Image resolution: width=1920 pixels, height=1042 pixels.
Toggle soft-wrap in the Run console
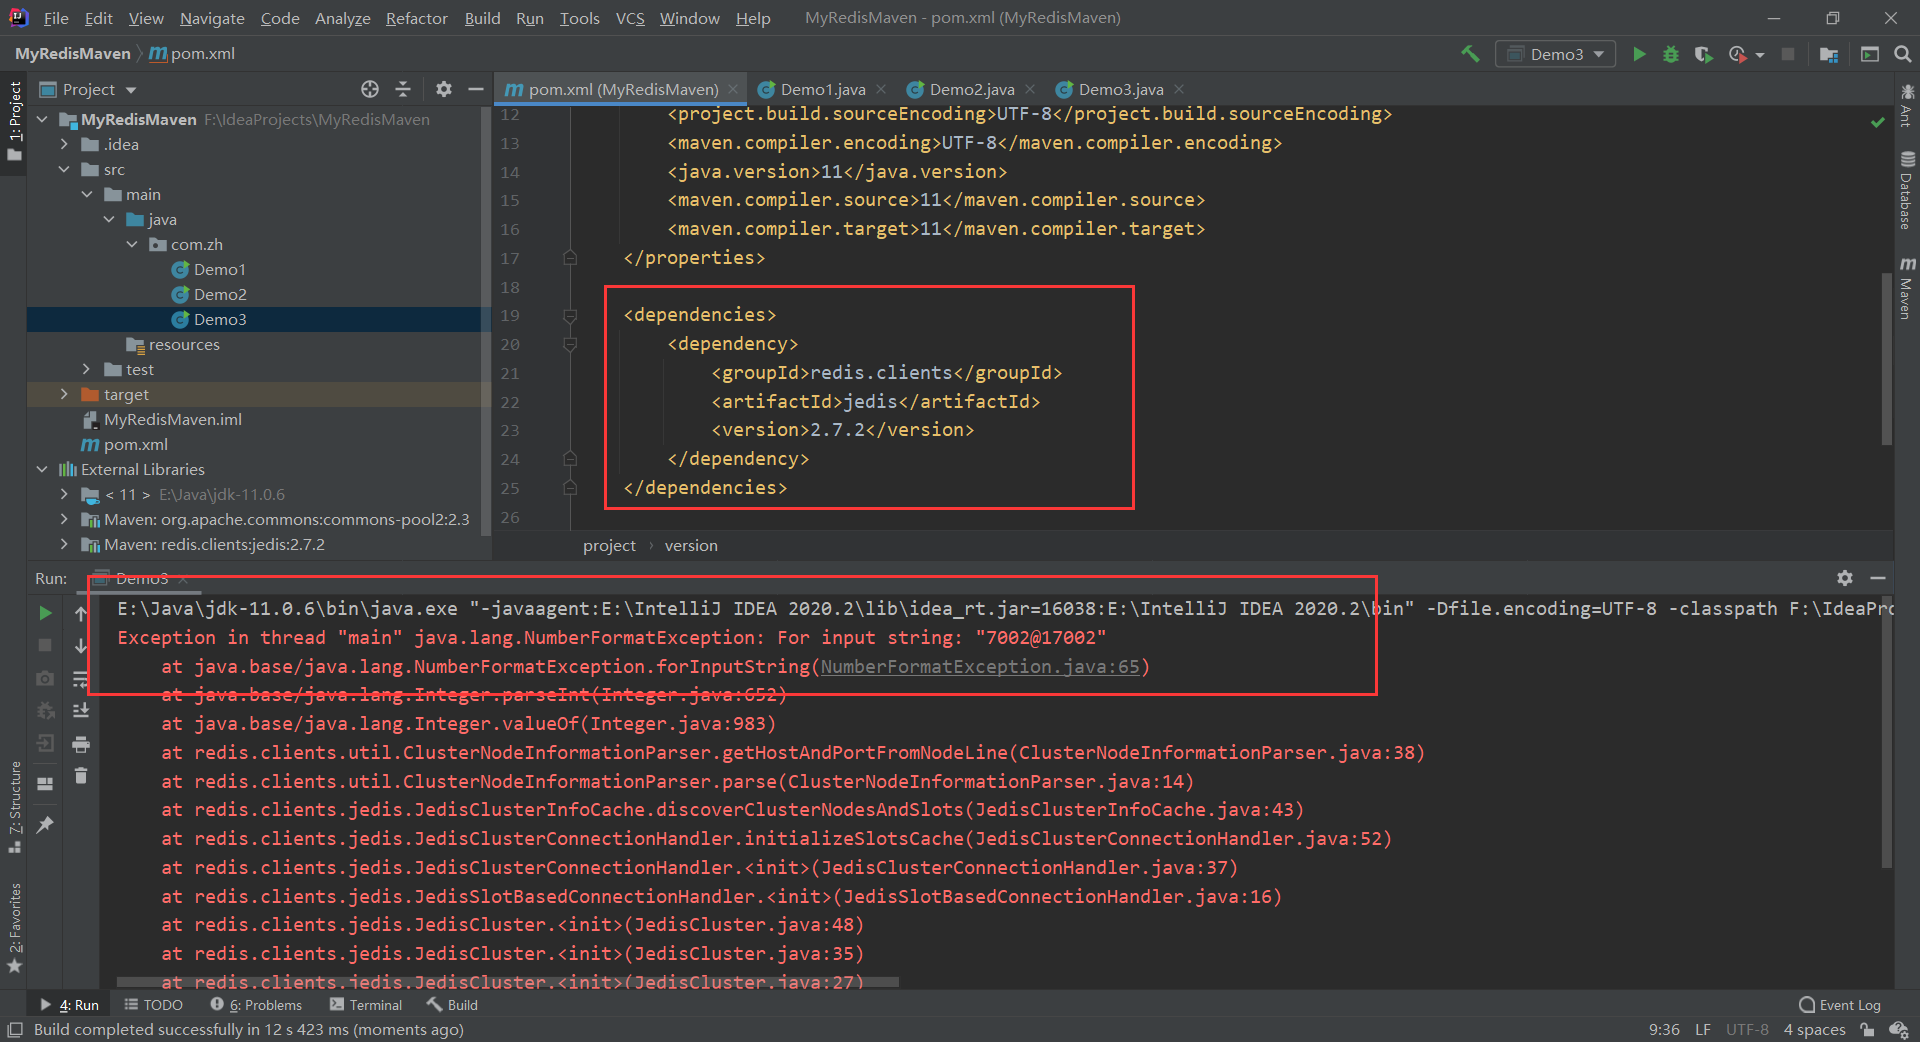81,679
